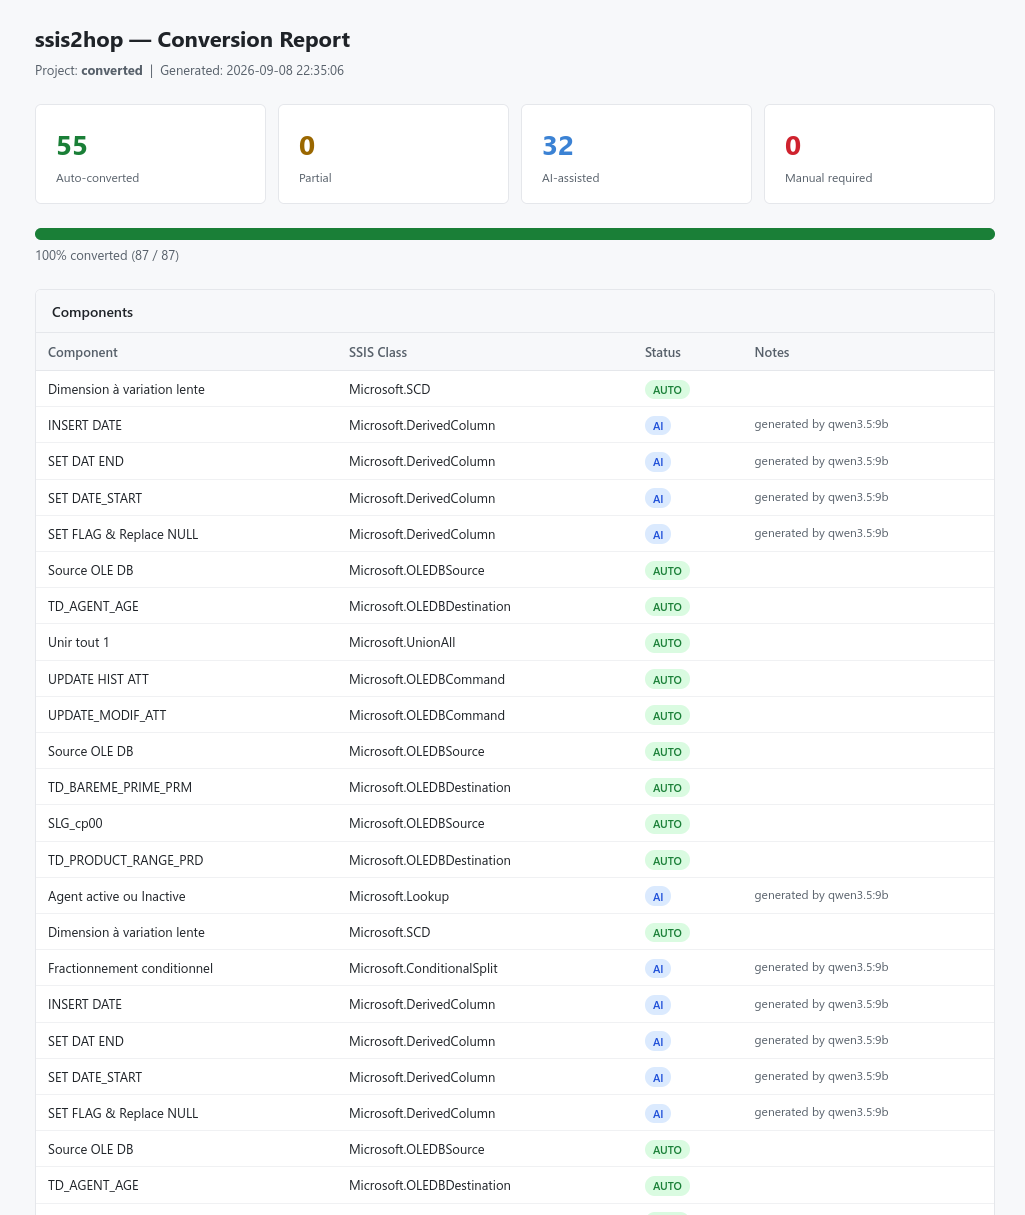Click the green conversion progress bar
The height and width of the screenshot is (1215, 1025).
click(515, 234)
